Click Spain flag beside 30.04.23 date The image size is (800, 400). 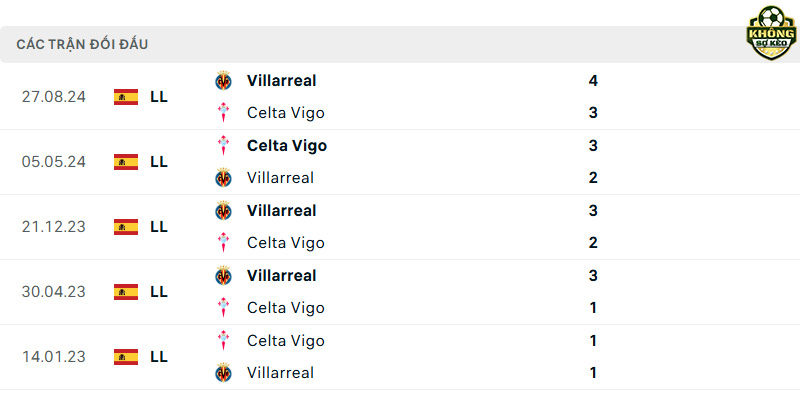tap(126, 292)
